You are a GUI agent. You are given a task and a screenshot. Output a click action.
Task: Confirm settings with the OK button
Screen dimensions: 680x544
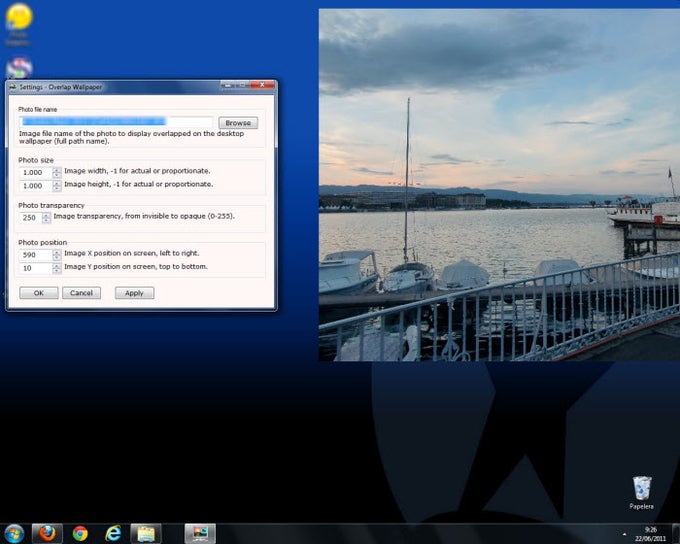pyautogui.click(x=39, y=293)
